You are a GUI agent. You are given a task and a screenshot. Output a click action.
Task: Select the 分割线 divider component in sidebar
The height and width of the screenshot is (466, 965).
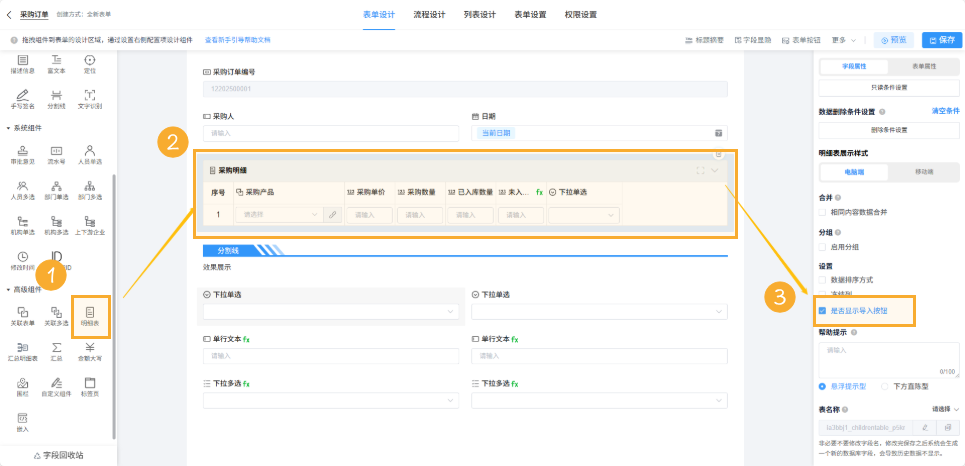pos(56,98)
